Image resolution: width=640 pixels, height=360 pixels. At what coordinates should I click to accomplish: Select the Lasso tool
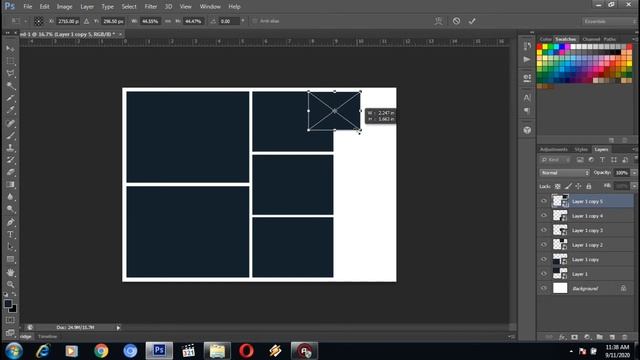point(10,73)
